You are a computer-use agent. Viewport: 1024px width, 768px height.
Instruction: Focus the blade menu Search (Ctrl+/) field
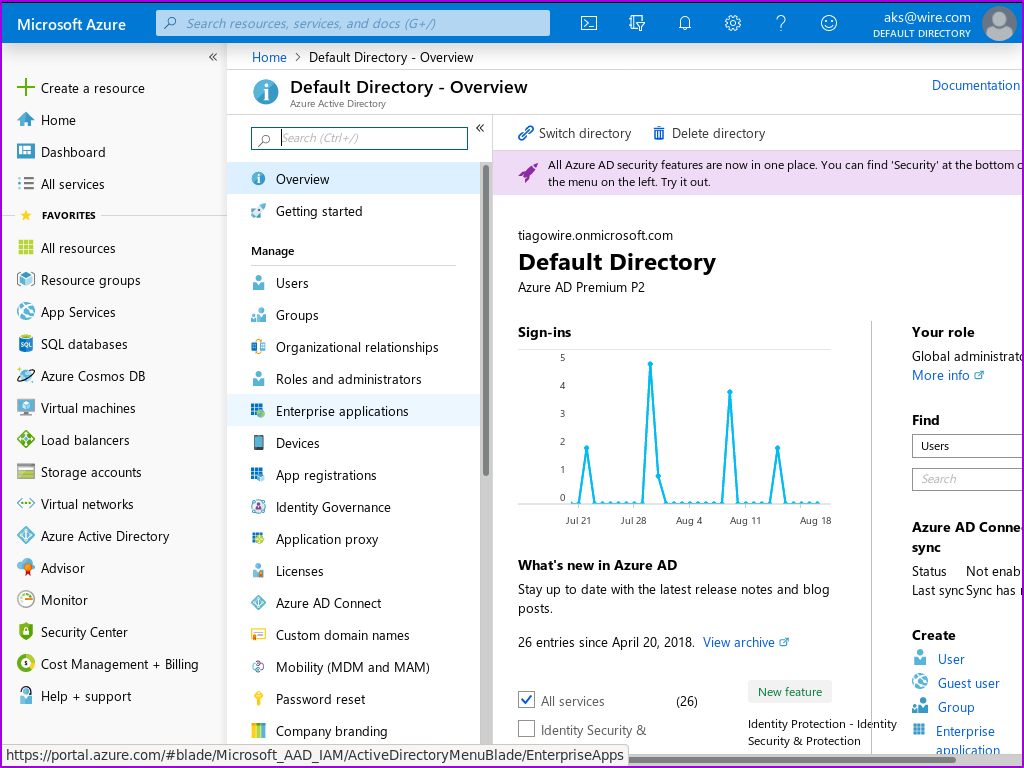(x=359, y=138)
